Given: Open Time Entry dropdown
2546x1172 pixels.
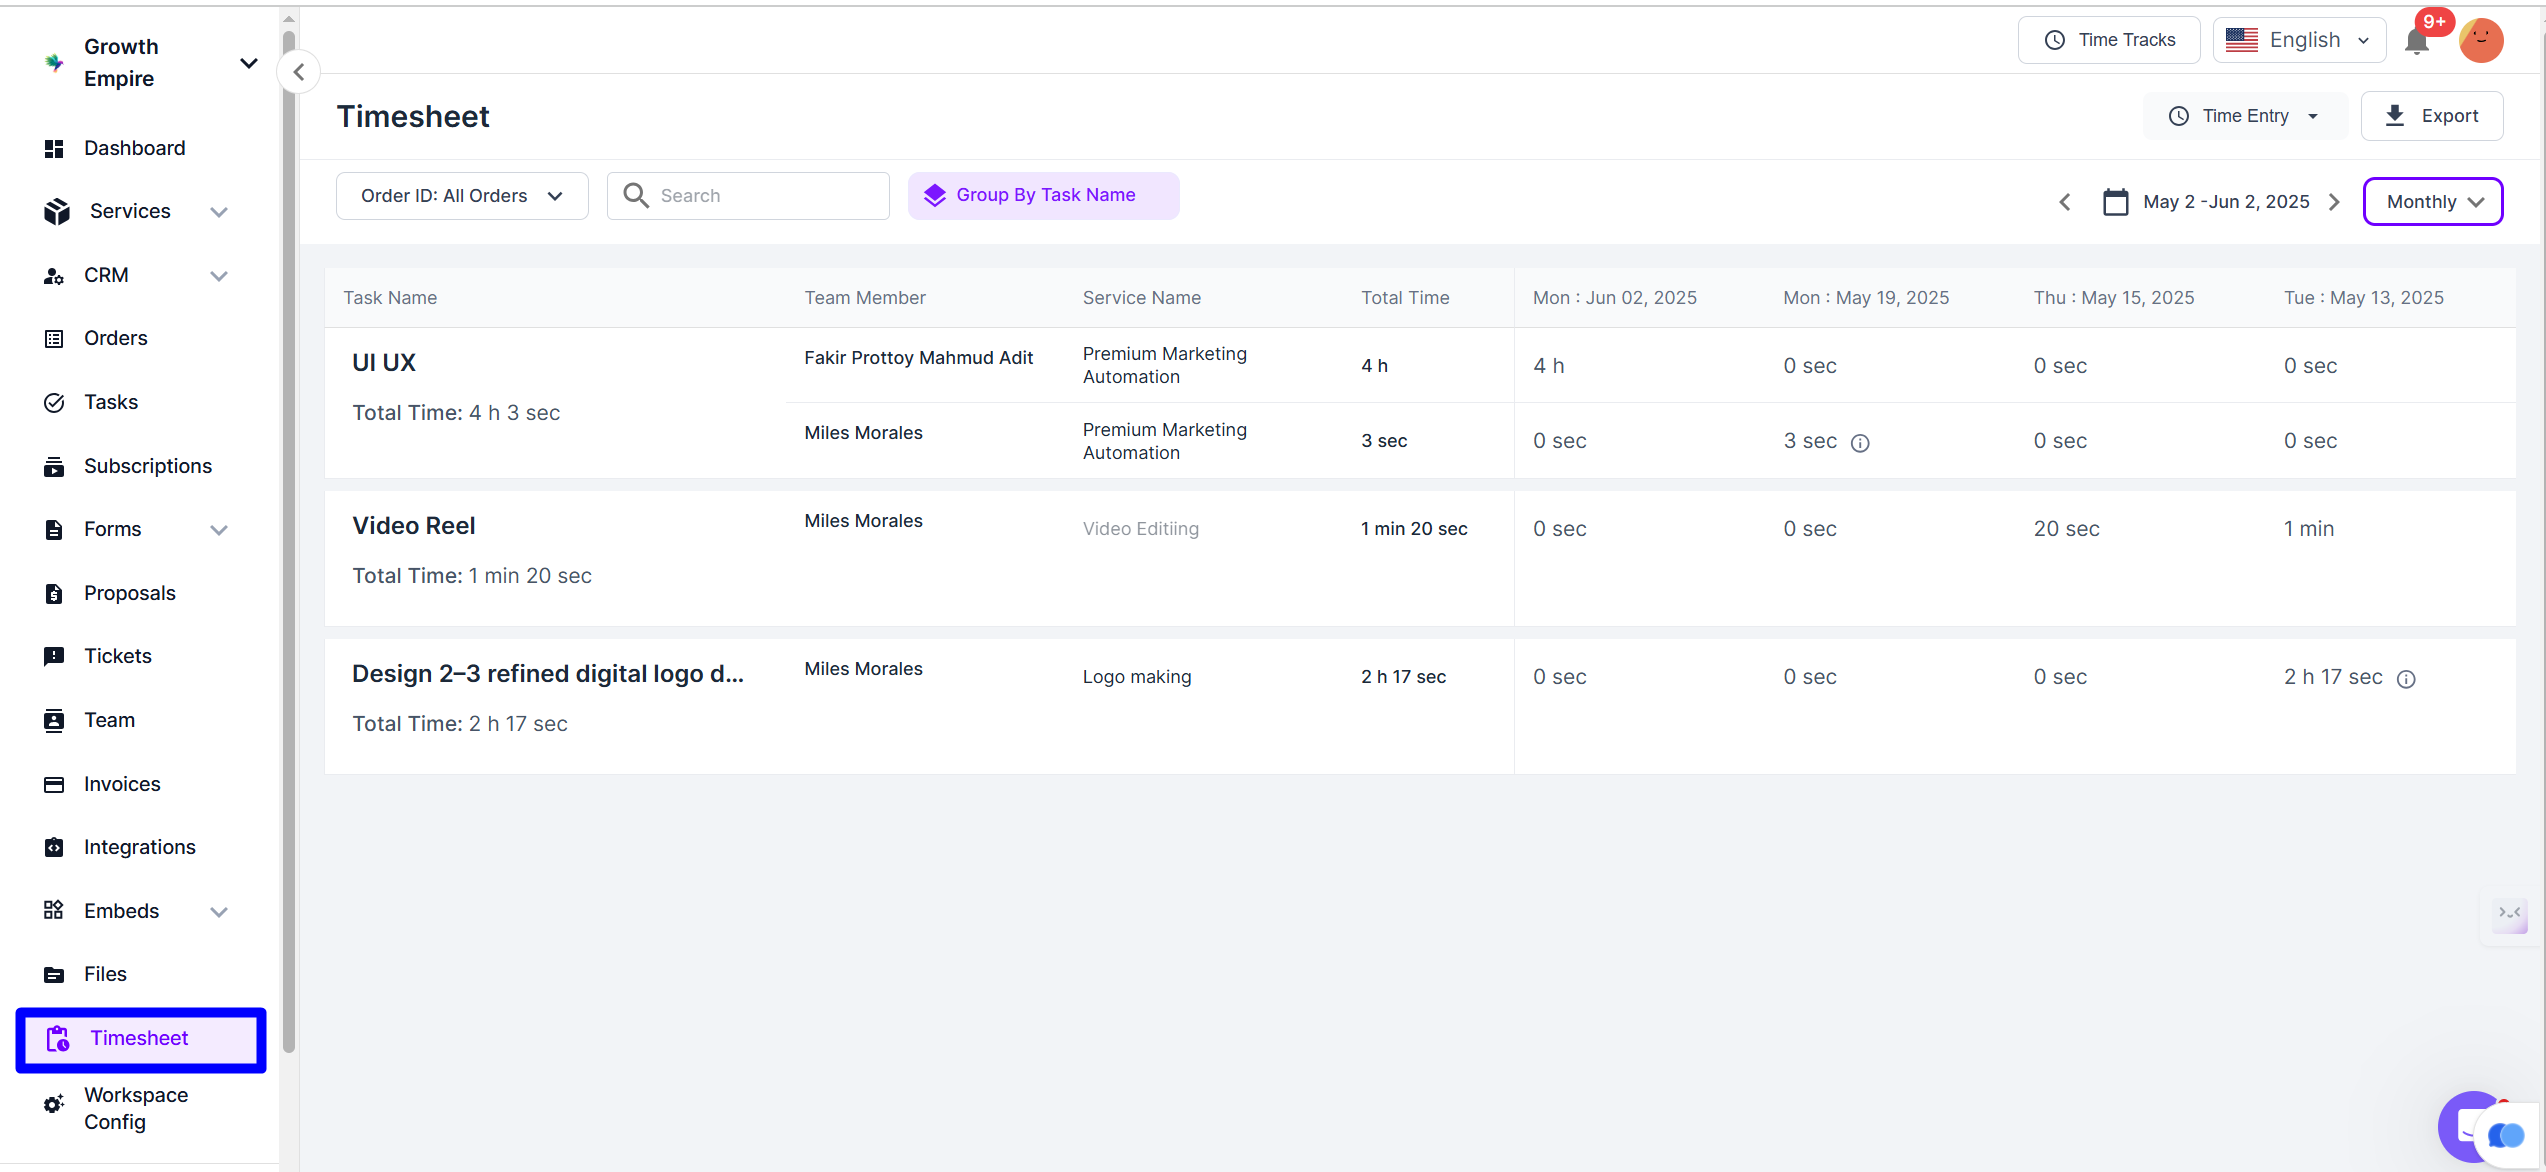Looking at the screenshot, I should (2244, 116).
